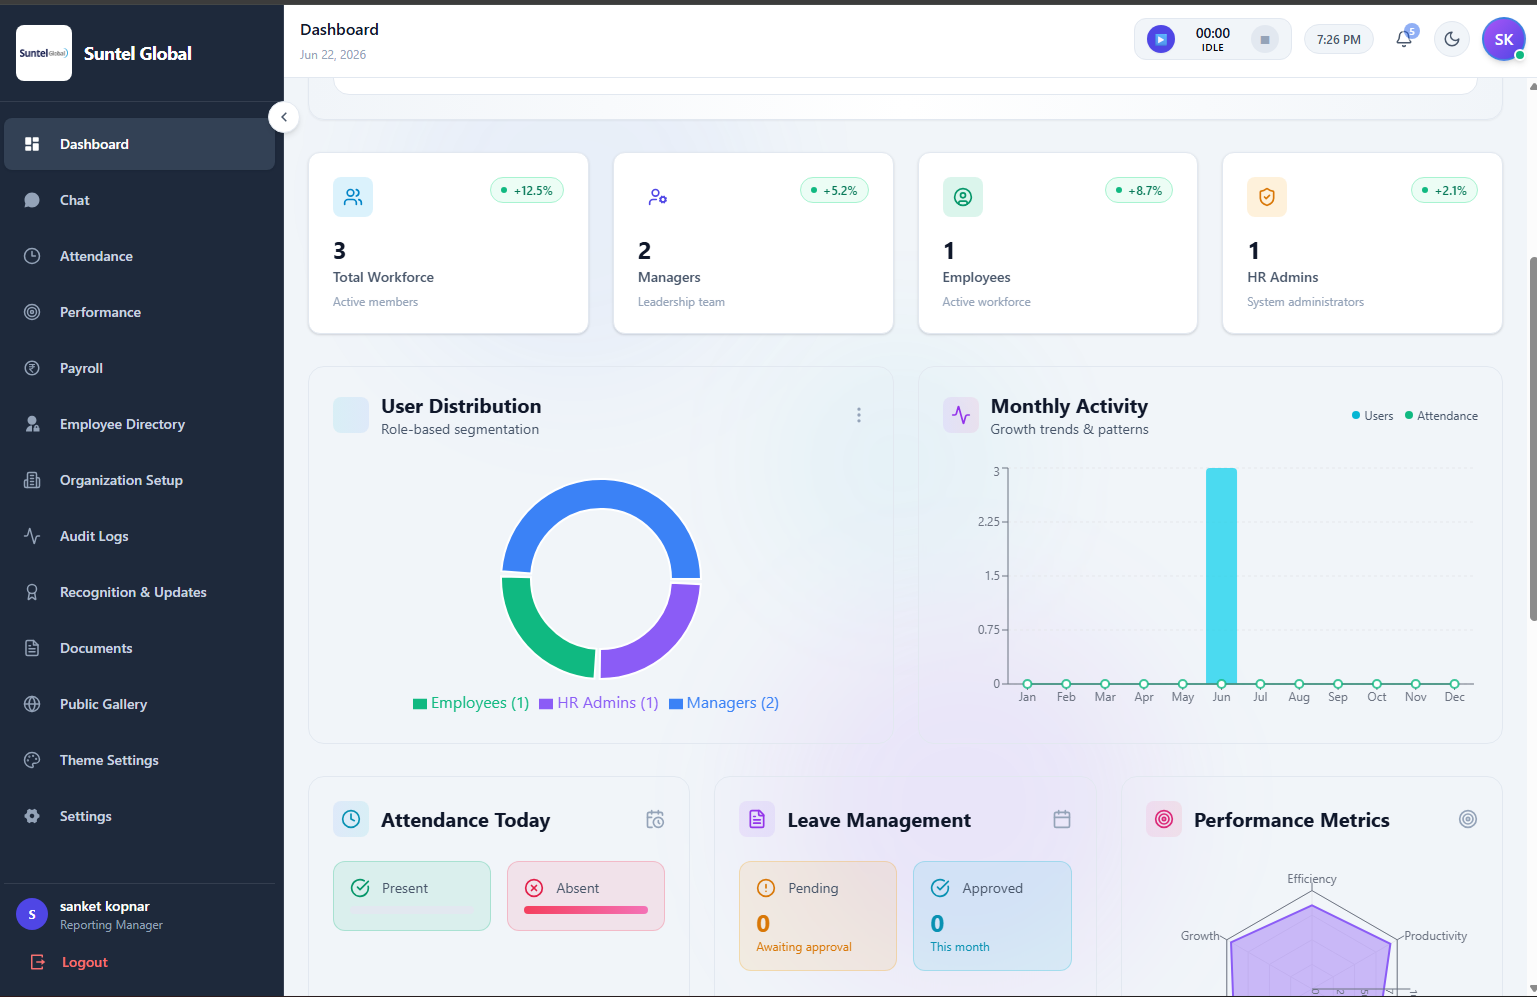Image resolution: width=1537 pixels, height=998 pixels.
Task: Log out using the Logout link
Action: coord(70,962)
